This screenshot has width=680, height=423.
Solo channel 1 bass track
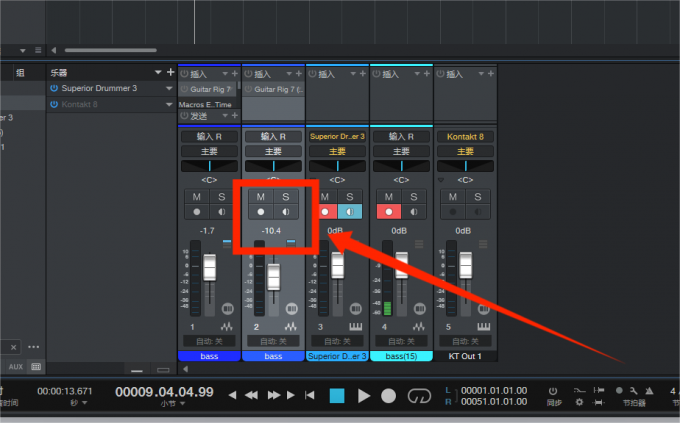tap(220, 197)
